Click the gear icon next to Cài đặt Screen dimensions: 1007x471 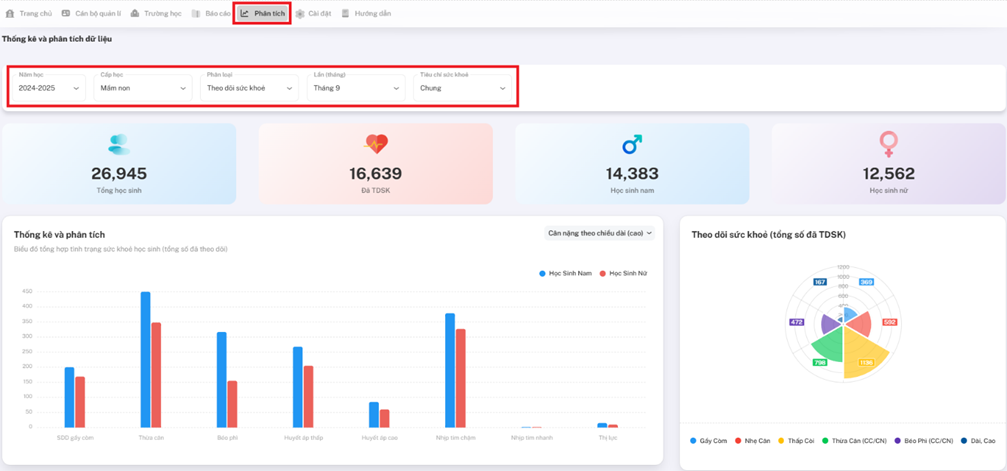[x=300, y=14]
